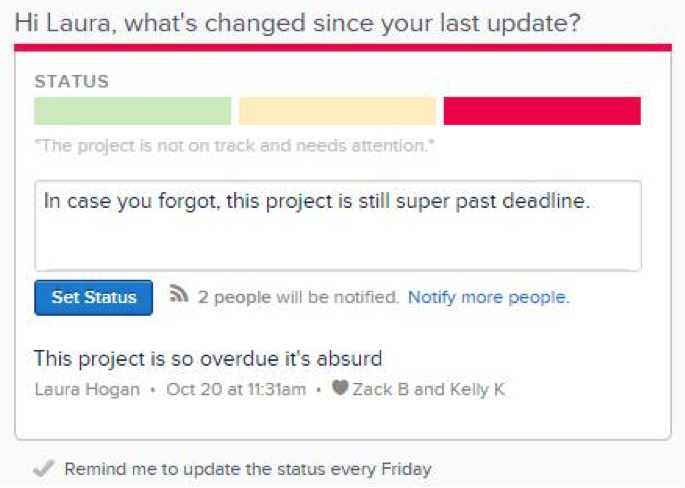This screenshot has width=685, height=488.
Task: Click the 'not on track and needs attention' description
Action: (x=235, y=145)
